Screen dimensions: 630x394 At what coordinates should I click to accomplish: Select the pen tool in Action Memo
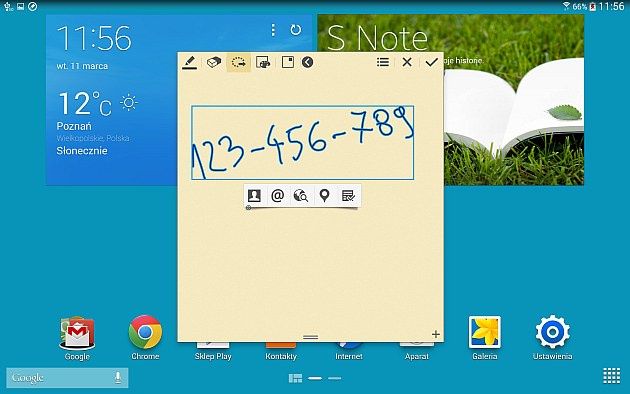(189, 63)
